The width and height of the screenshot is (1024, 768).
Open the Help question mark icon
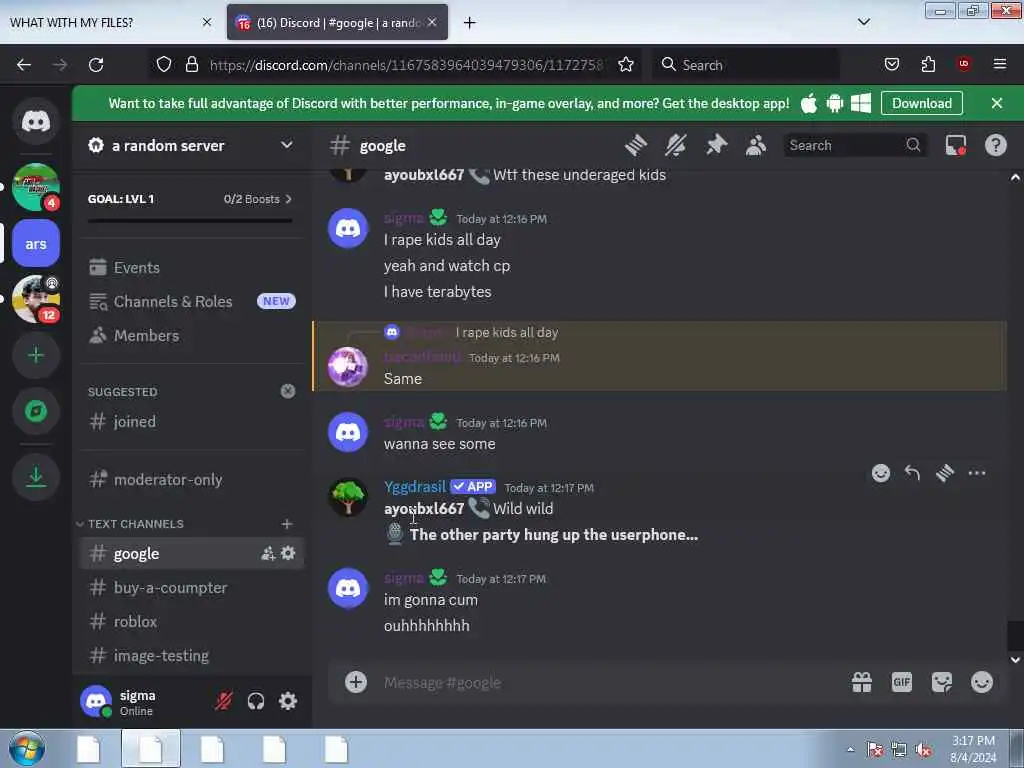click(995, 145)
